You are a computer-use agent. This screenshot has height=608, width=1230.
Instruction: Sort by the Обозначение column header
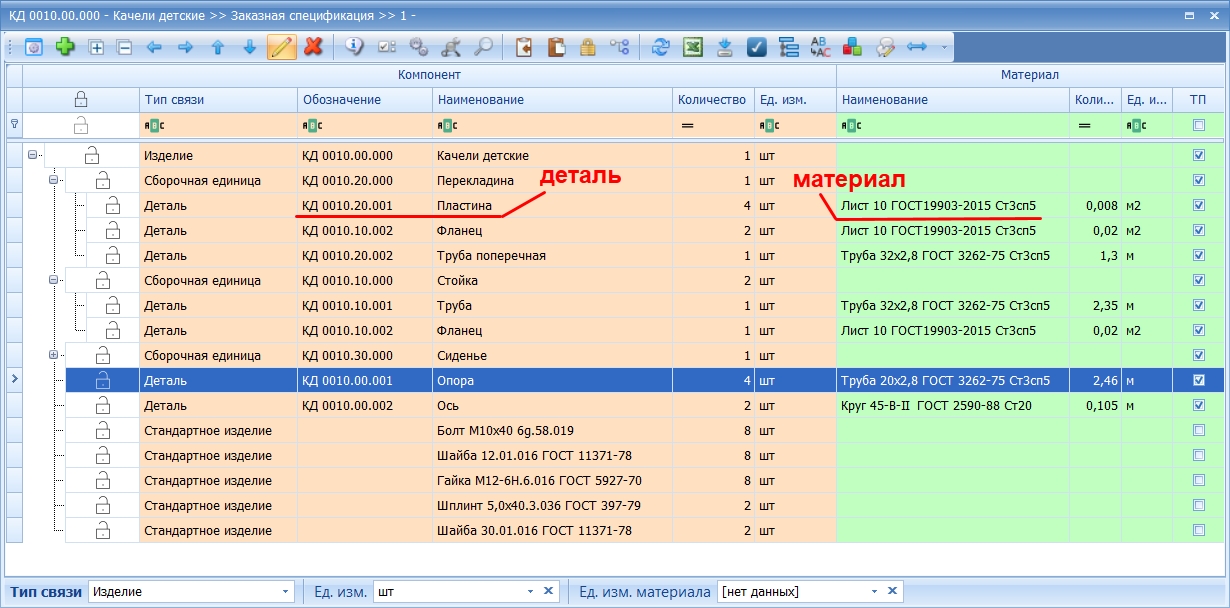pos(365,99)
